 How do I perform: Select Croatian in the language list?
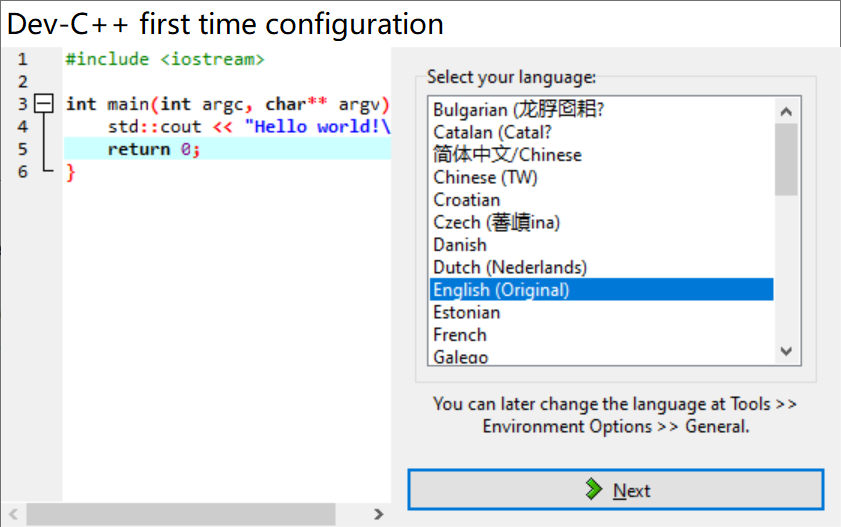(601, 200)
